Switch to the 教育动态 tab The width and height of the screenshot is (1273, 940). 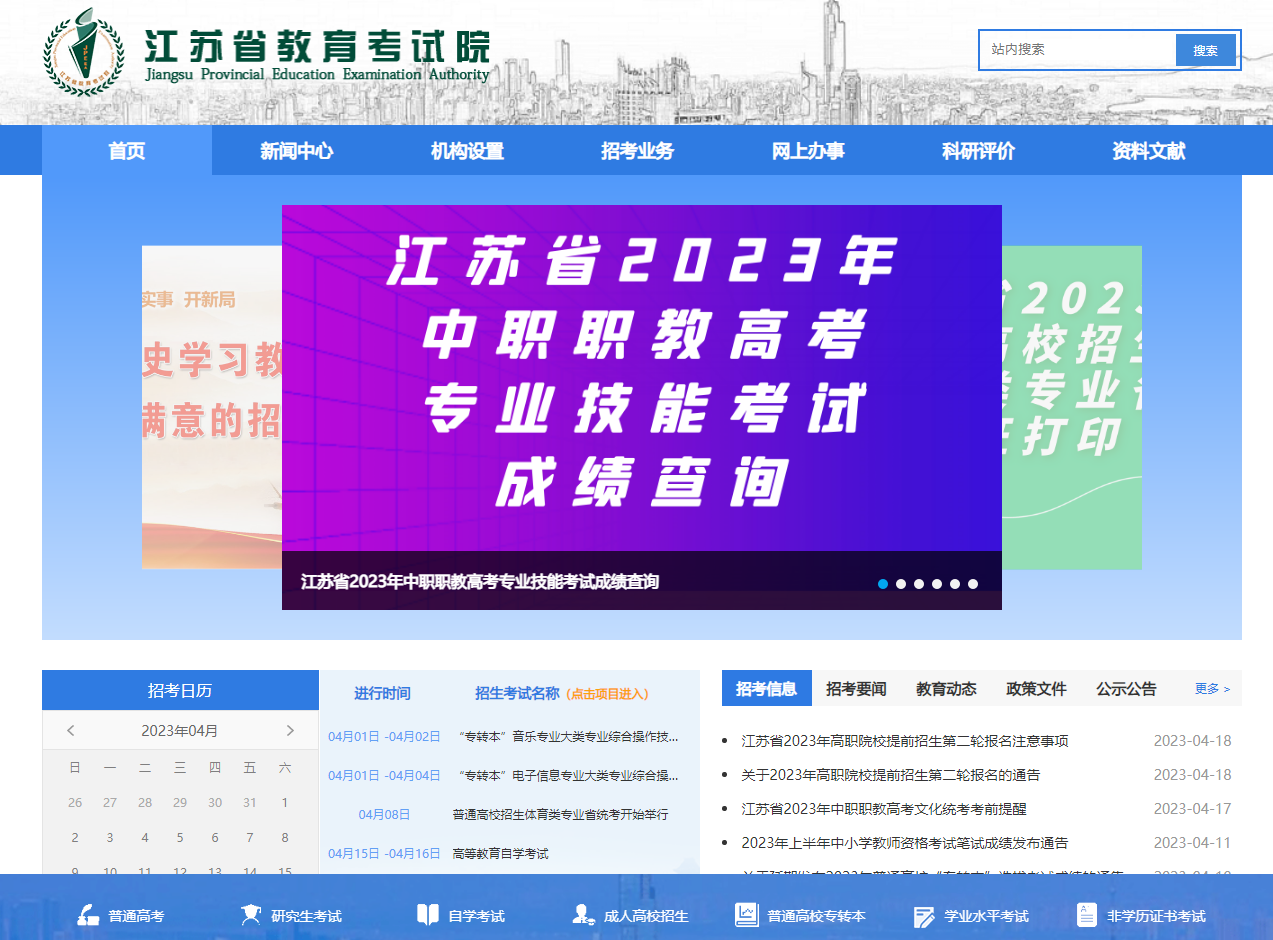point(946,689)
